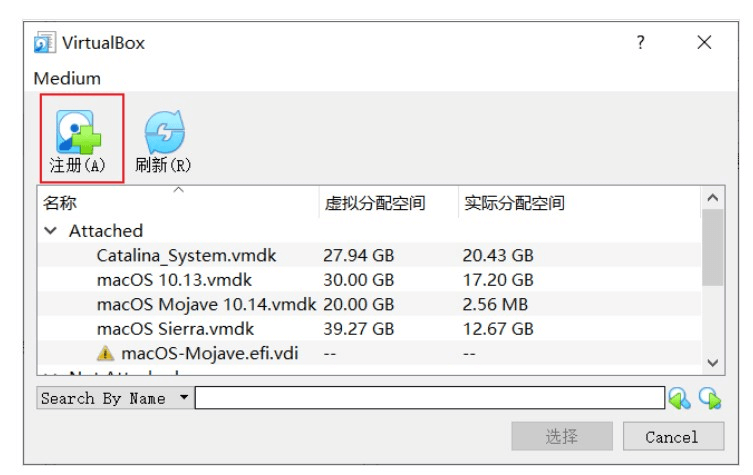Screen dimensions: 753x475
Task: Click the list scrollbar down arrow
Action: pos(713,363)
